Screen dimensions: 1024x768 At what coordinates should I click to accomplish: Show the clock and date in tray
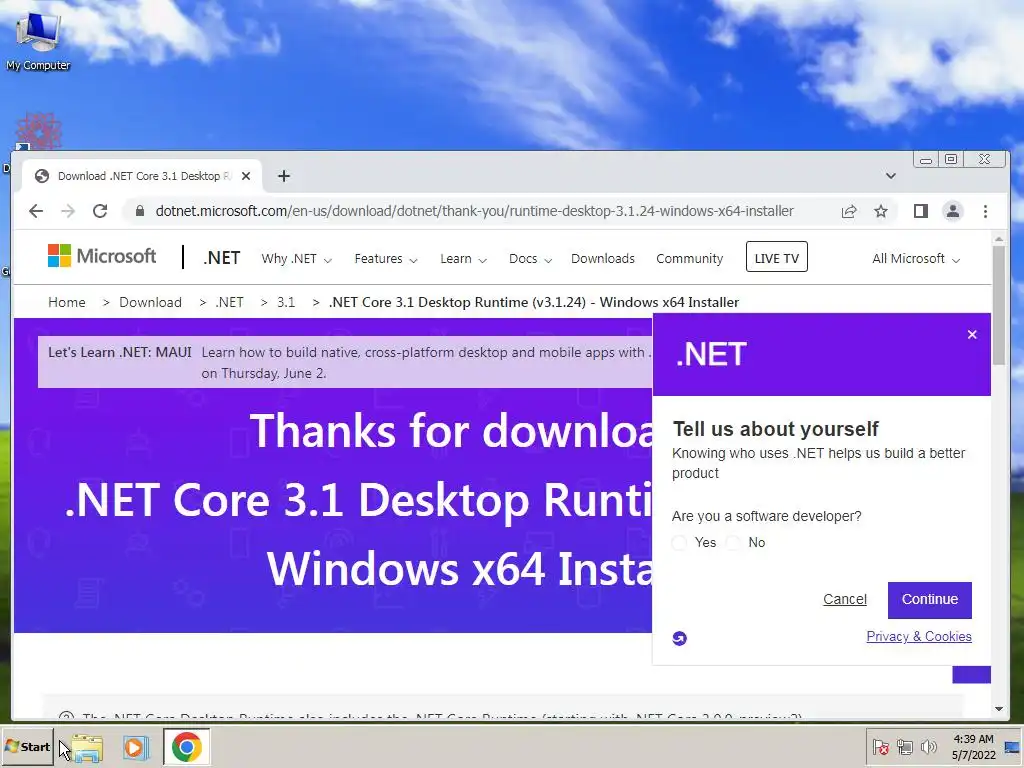click(x=973, y=747)
